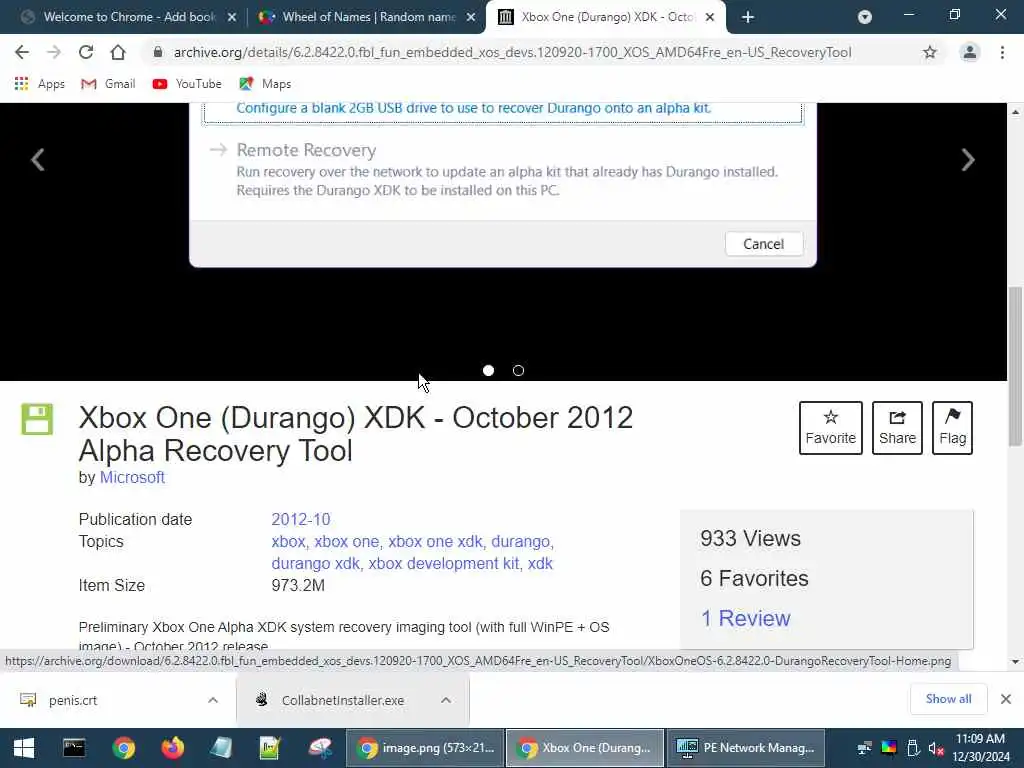Open the network tray icon
Viewport: 1024px width, 768px height.
click(865, 748)
